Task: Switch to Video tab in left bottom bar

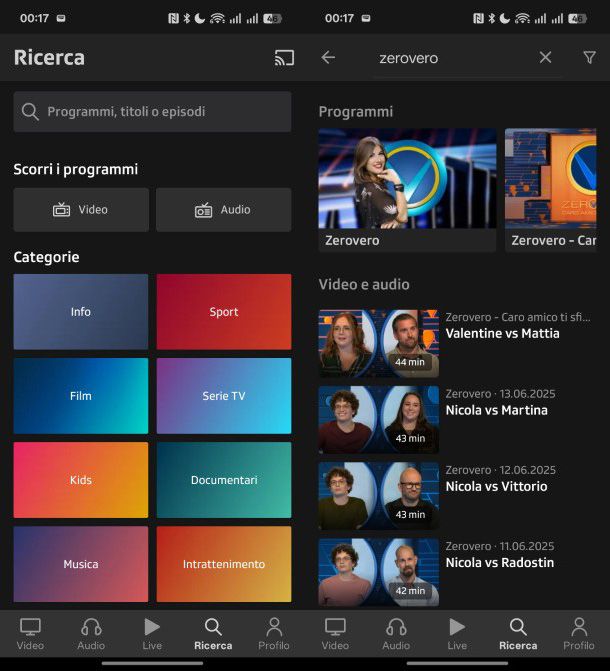Action: [30, 634]
